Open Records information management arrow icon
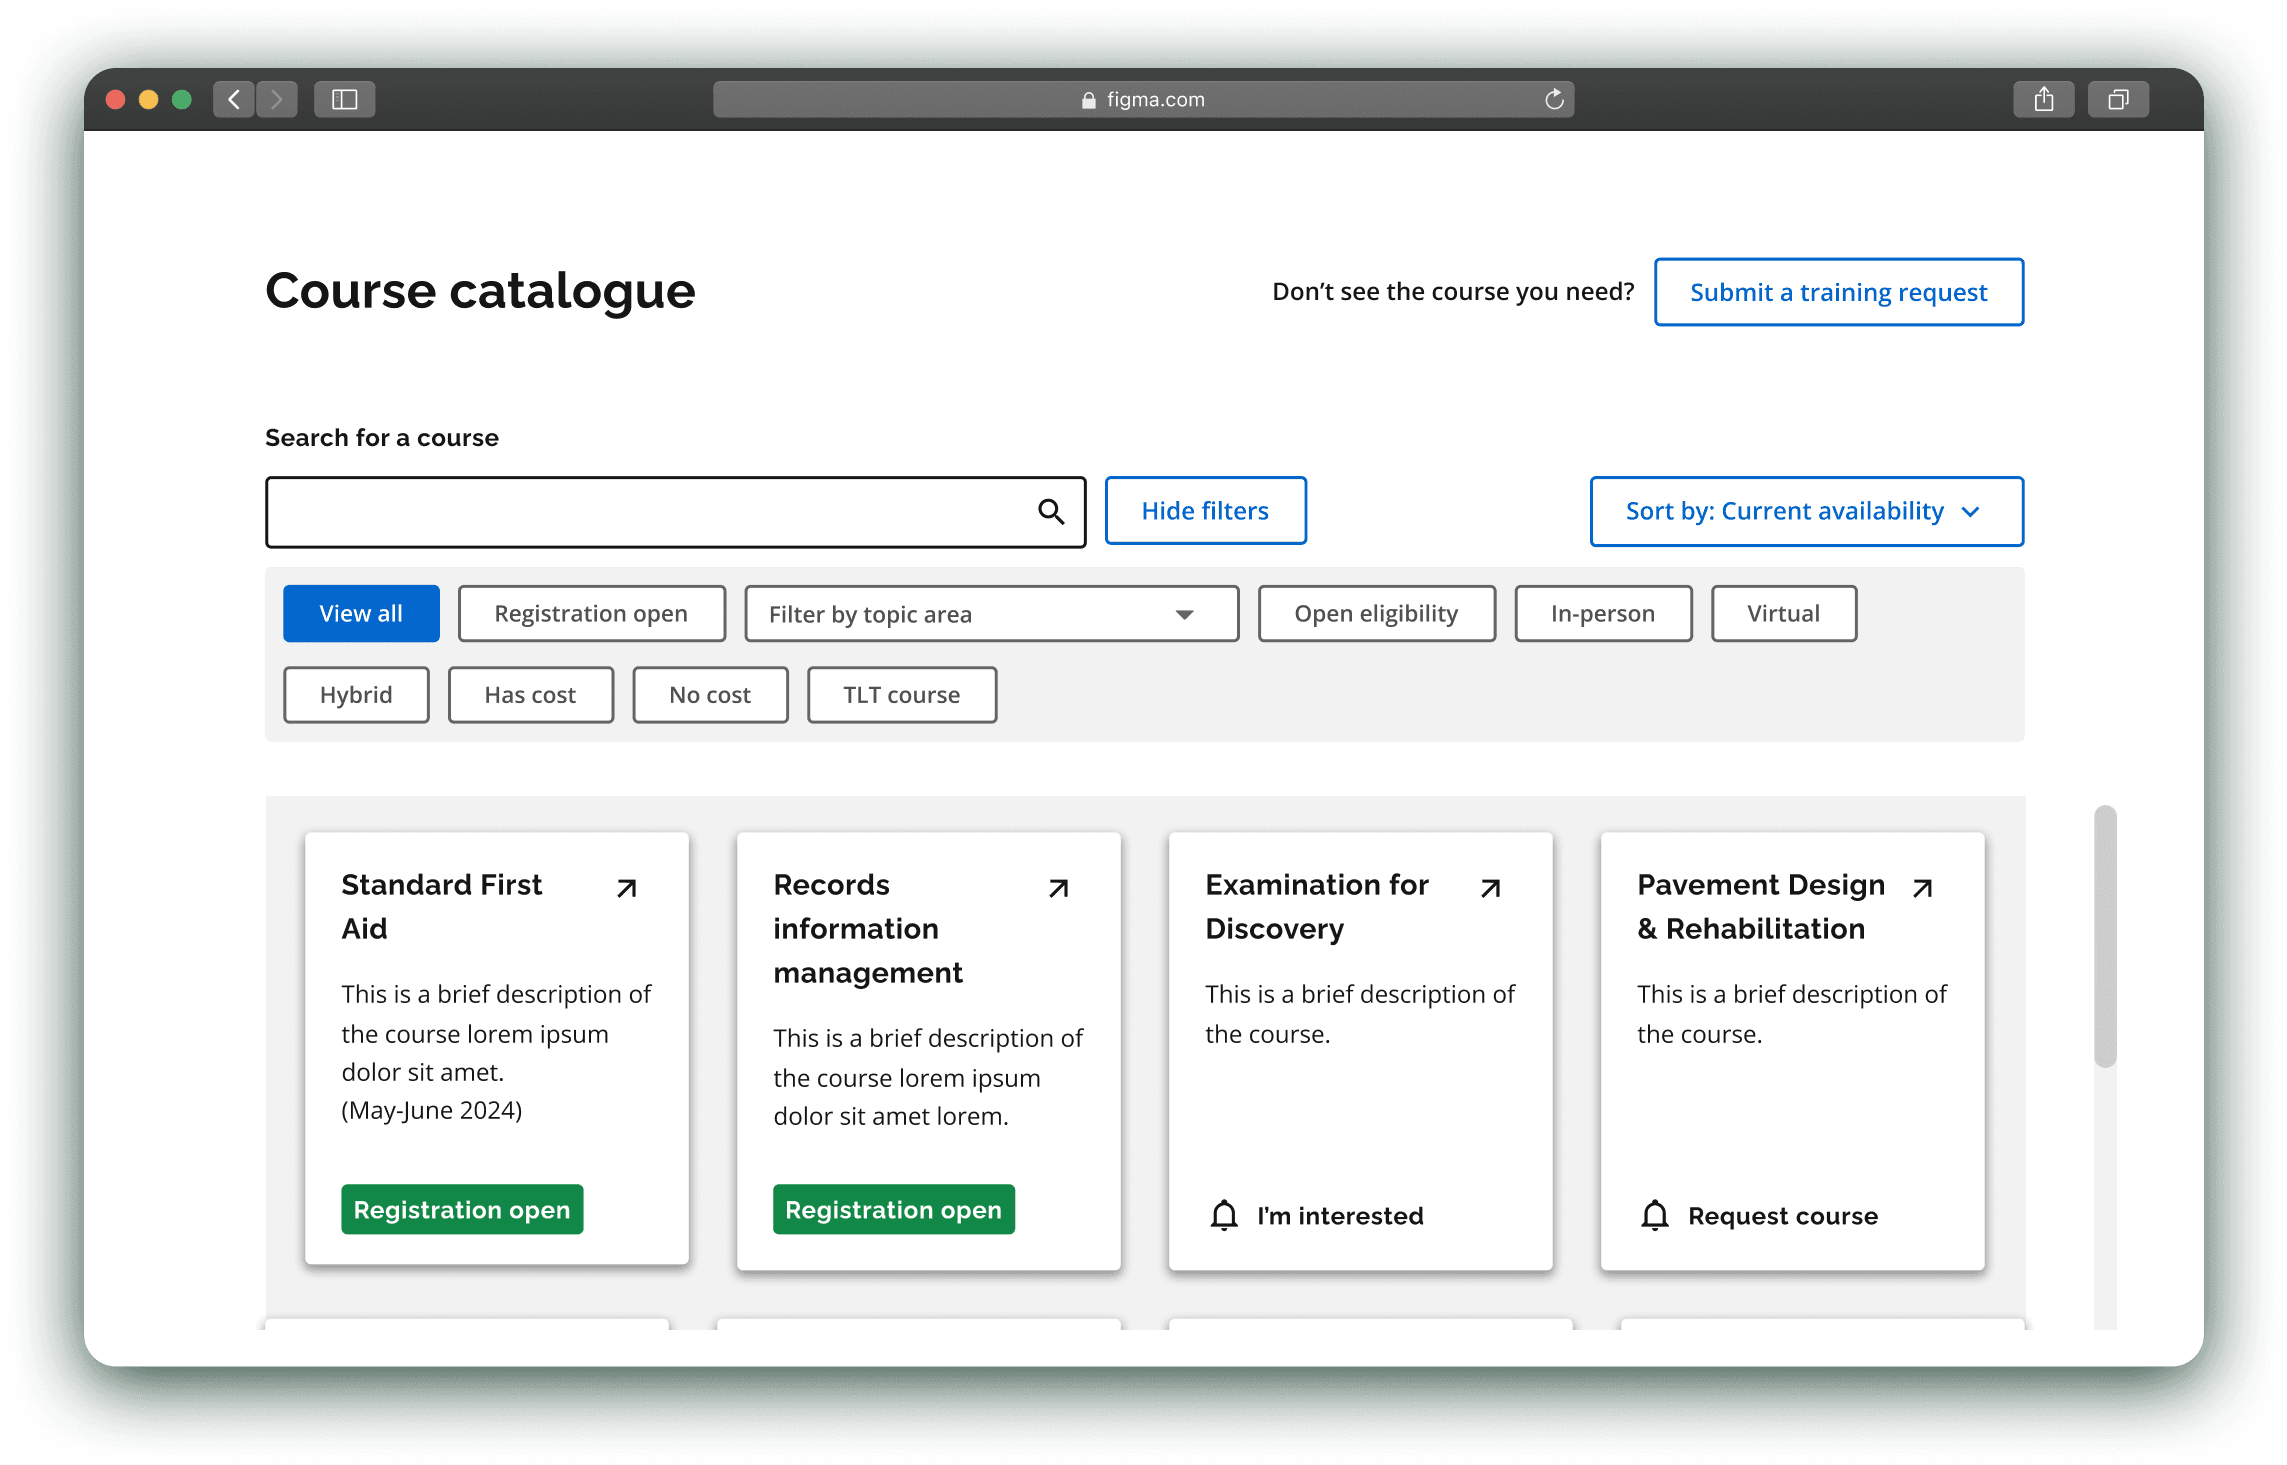2287x1465 pixels. (x=1059, y=888)
